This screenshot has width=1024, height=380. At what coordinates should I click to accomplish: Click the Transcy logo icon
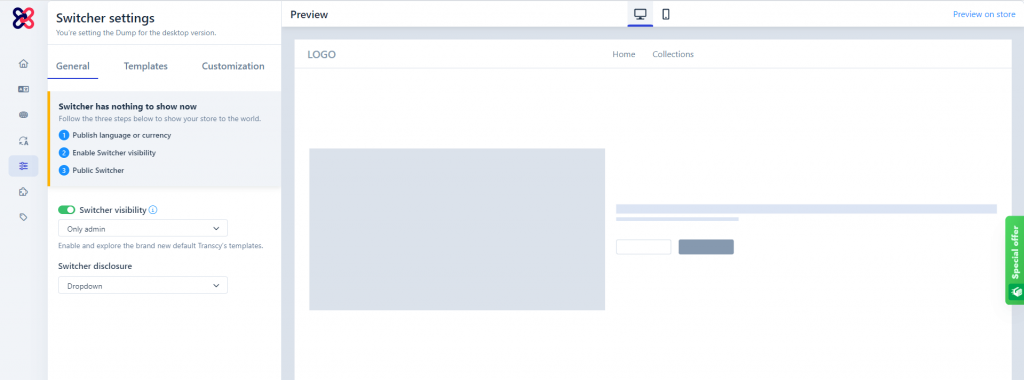(x=24, y=18)
